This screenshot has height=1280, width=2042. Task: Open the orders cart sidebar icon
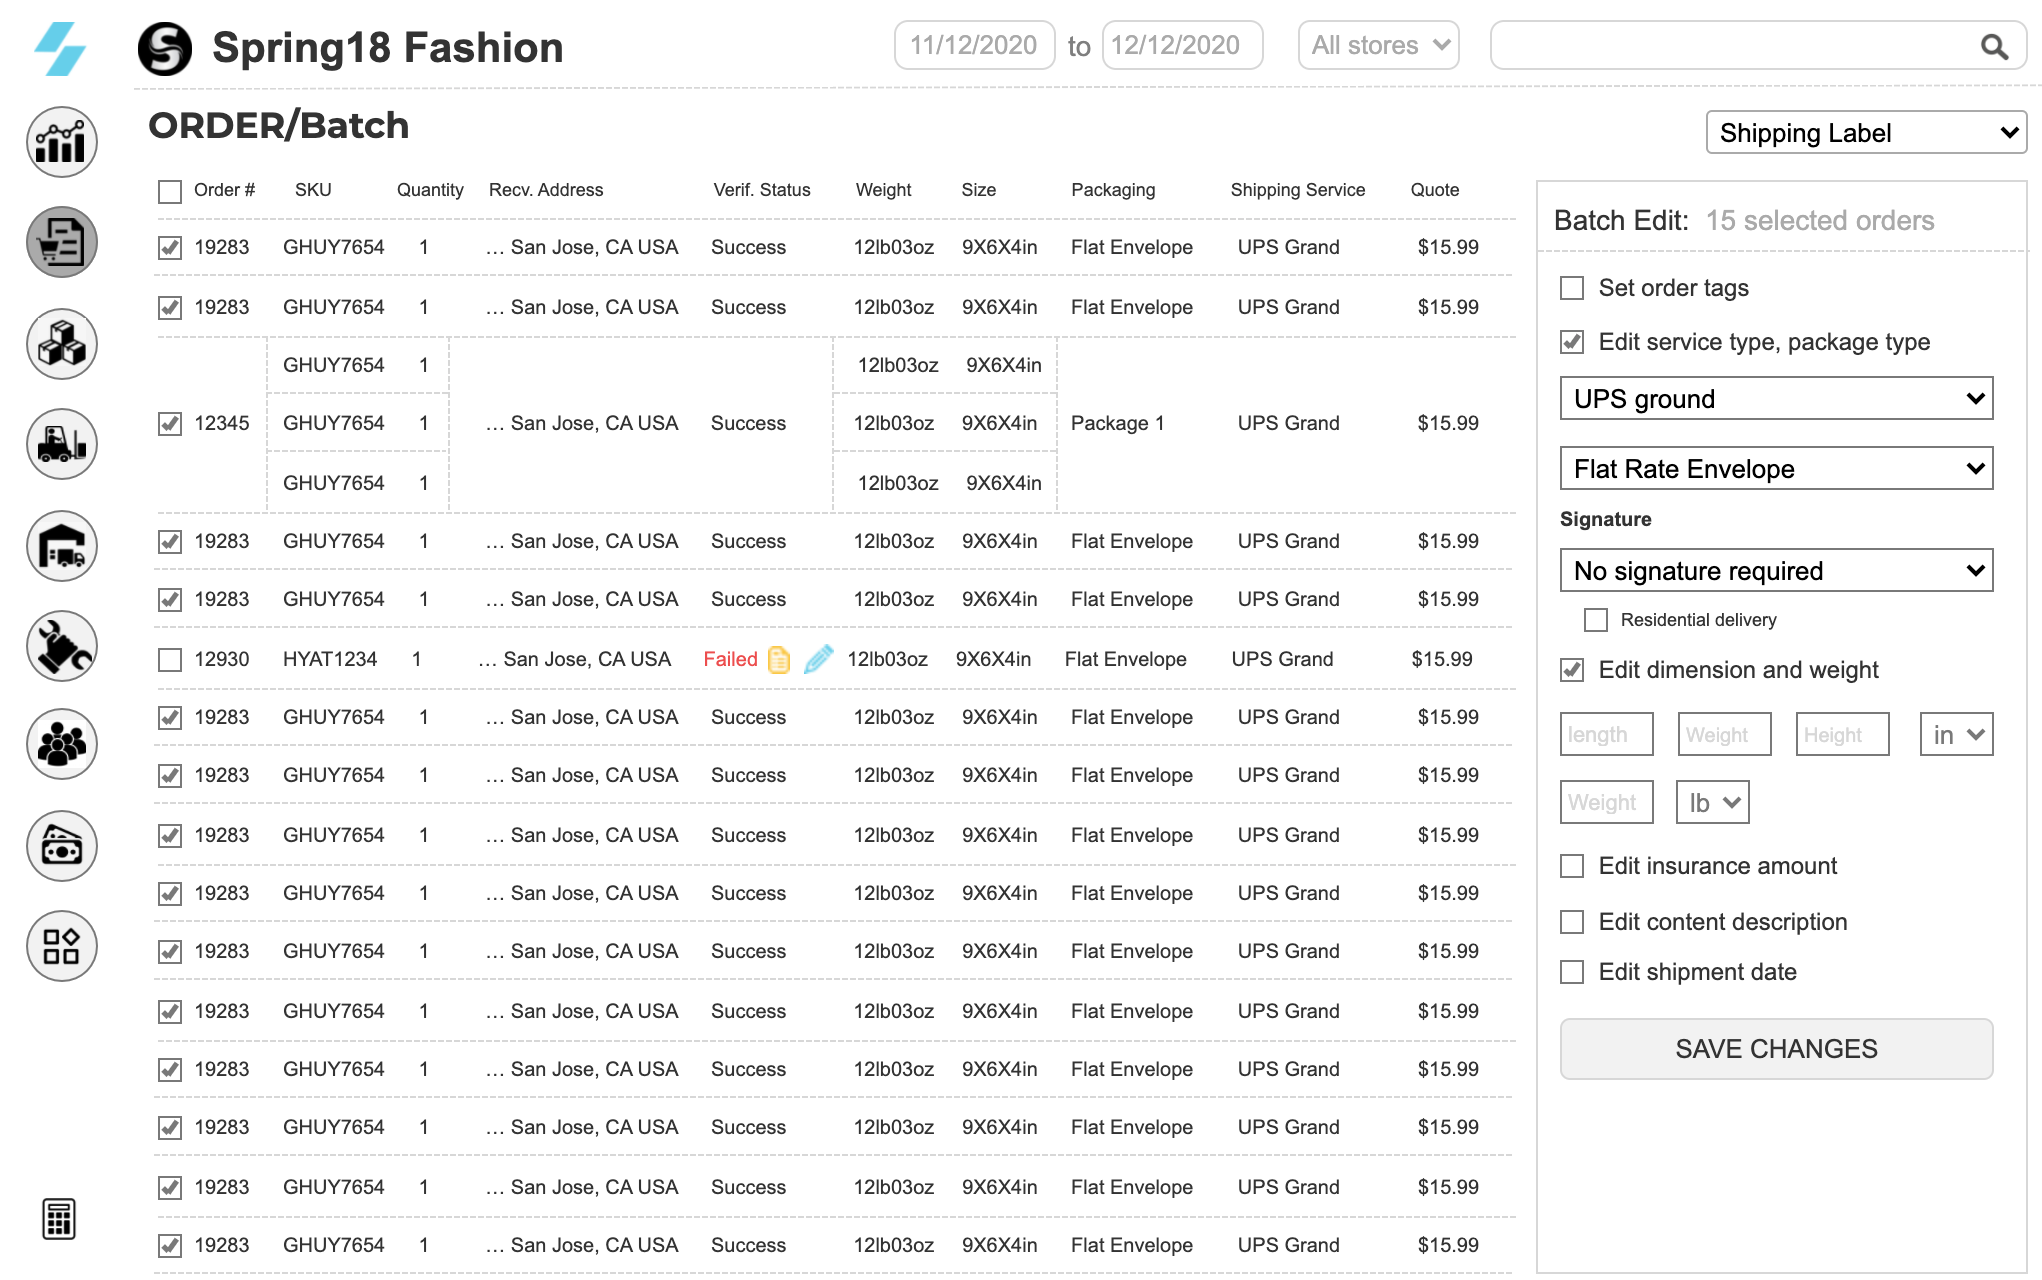(62, 242)
